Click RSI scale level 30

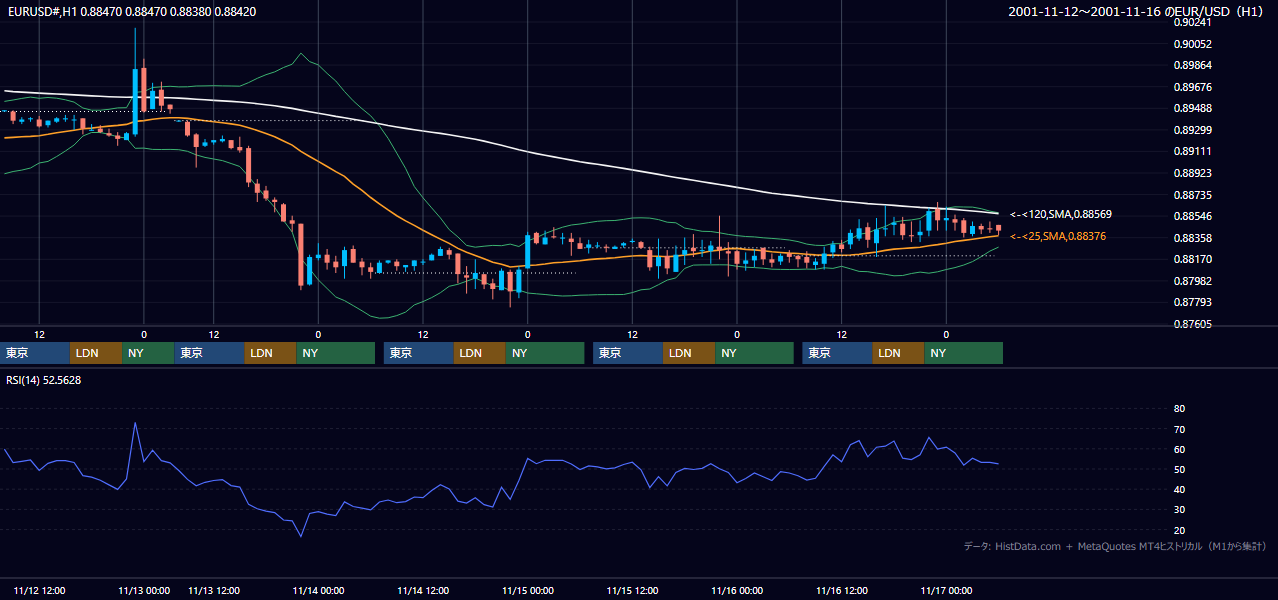[x=1180, y=510]
